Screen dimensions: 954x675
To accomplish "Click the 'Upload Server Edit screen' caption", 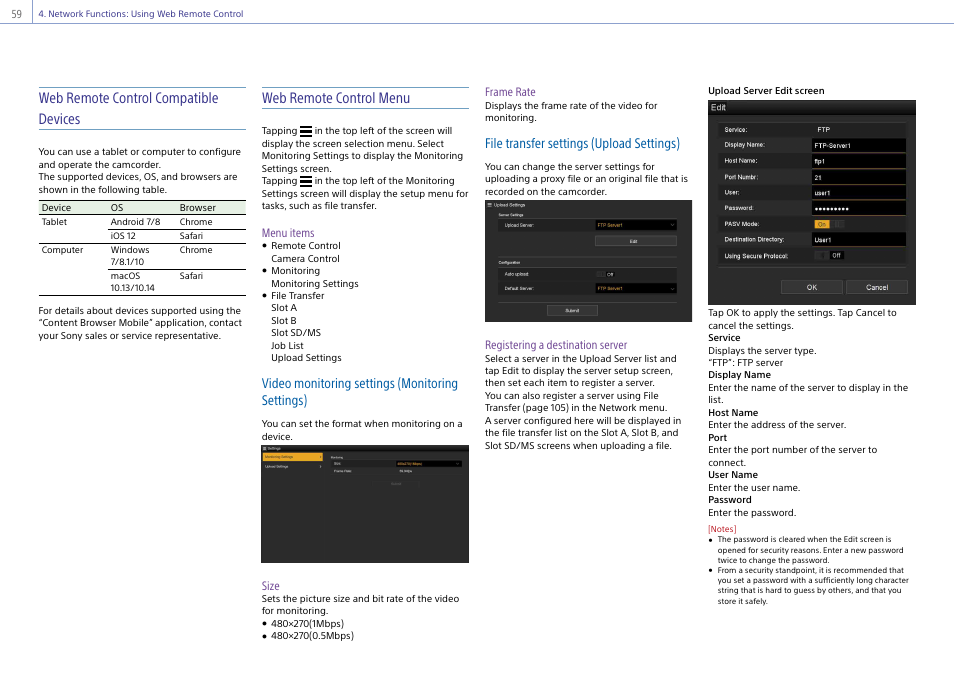I will 766,91.
